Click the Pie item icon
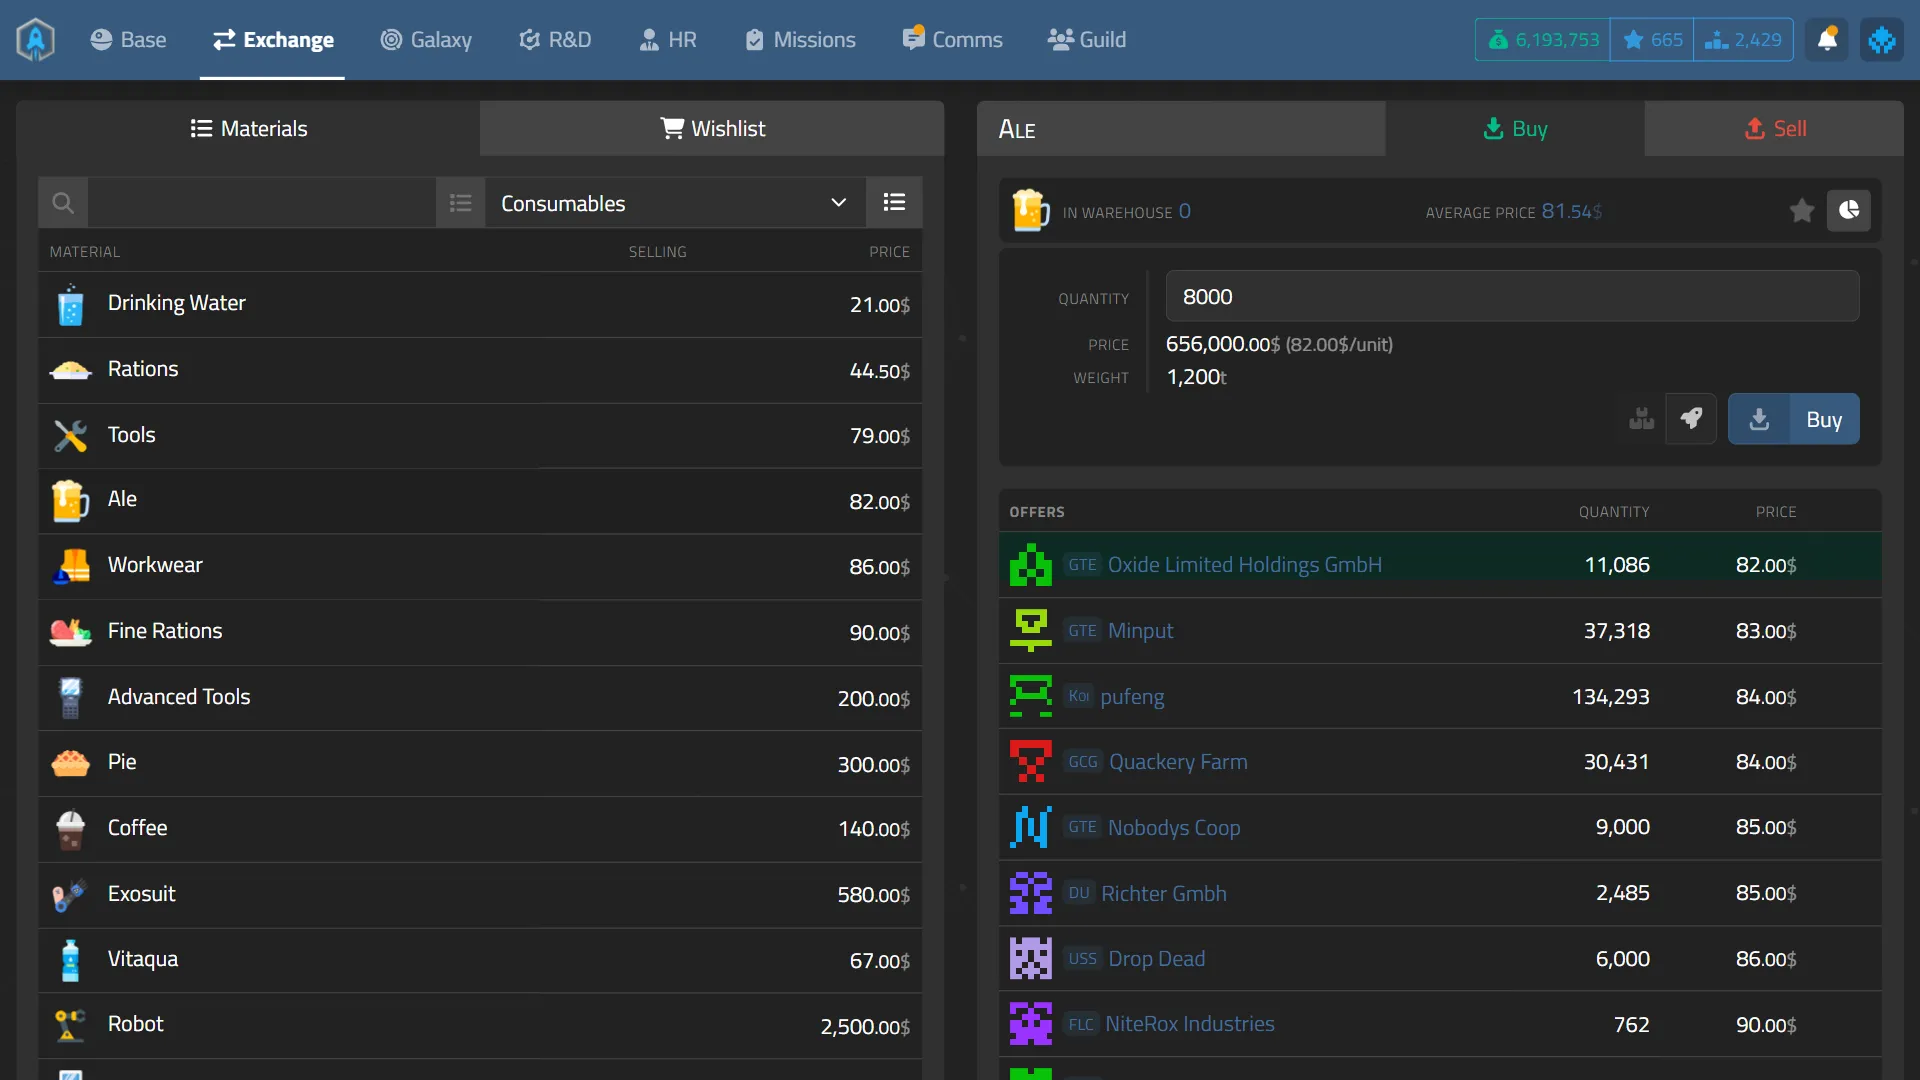Viewport: 1920px width, 1080px height. [70, 763]
